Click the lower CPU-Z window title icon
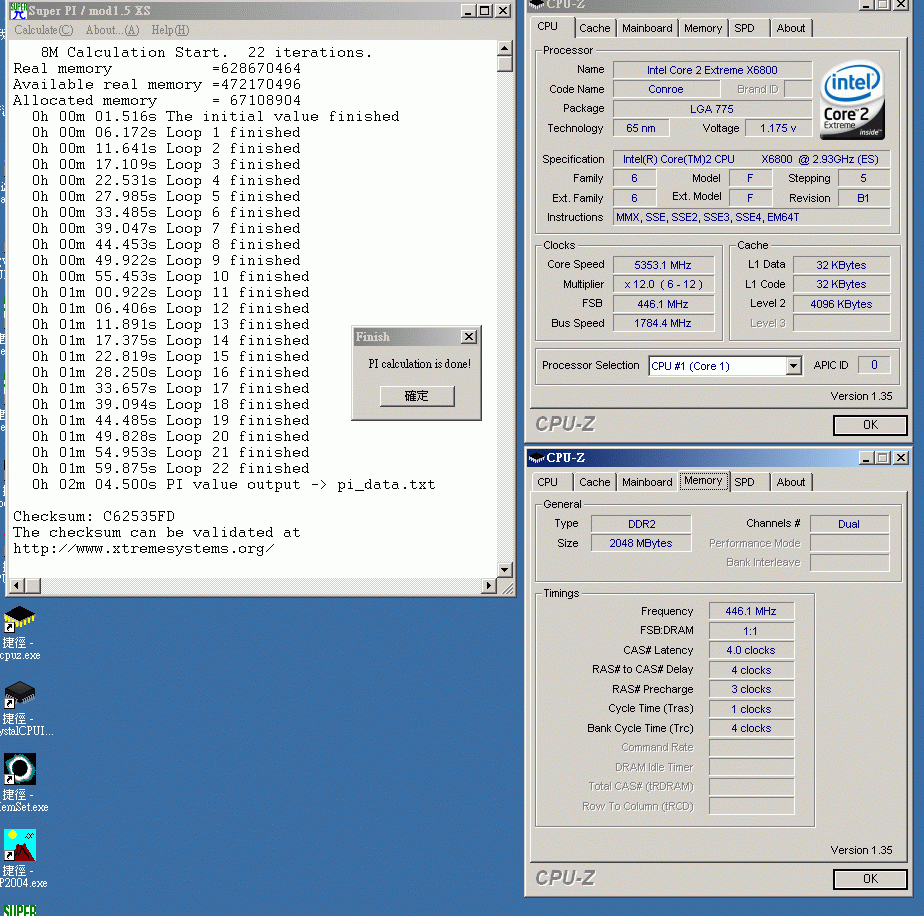Viewport: 924px width, 916px height. click(x=536, y=457)
